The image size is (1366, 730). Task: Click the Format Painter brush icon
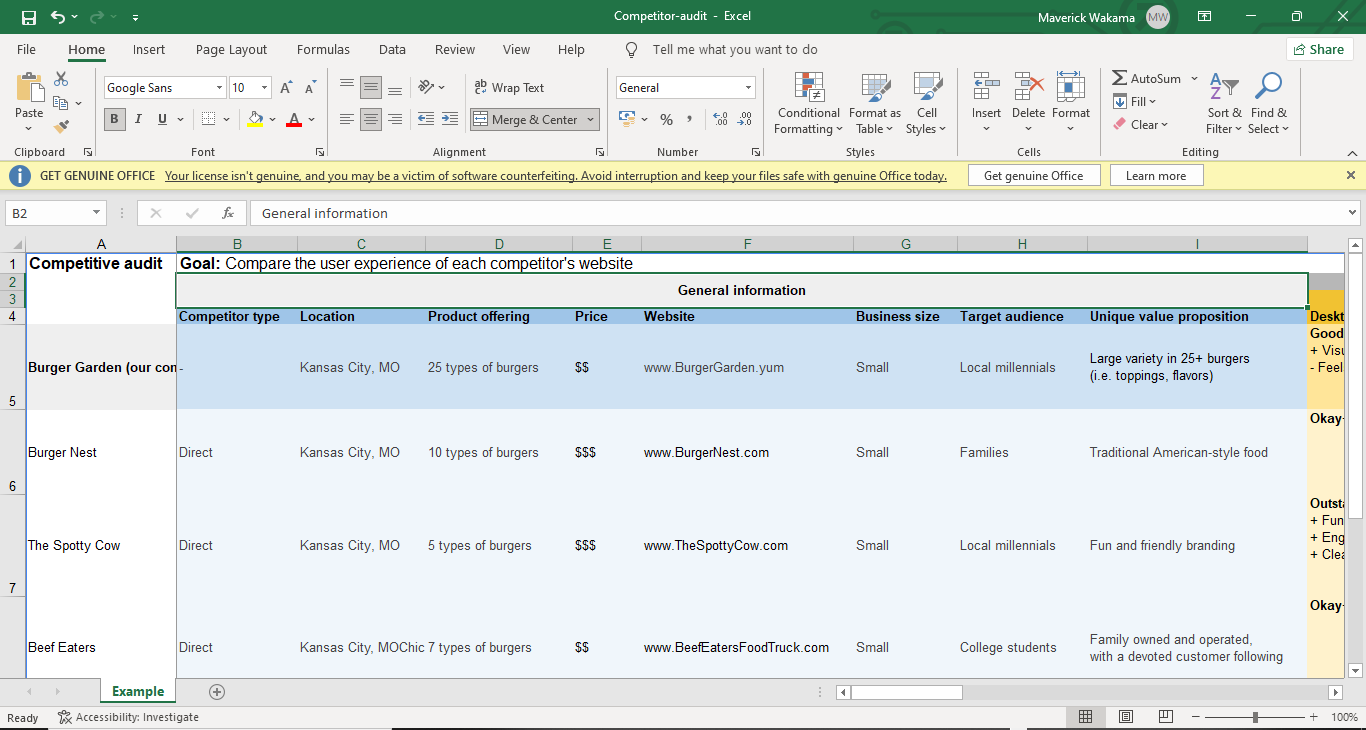(61, 127)
